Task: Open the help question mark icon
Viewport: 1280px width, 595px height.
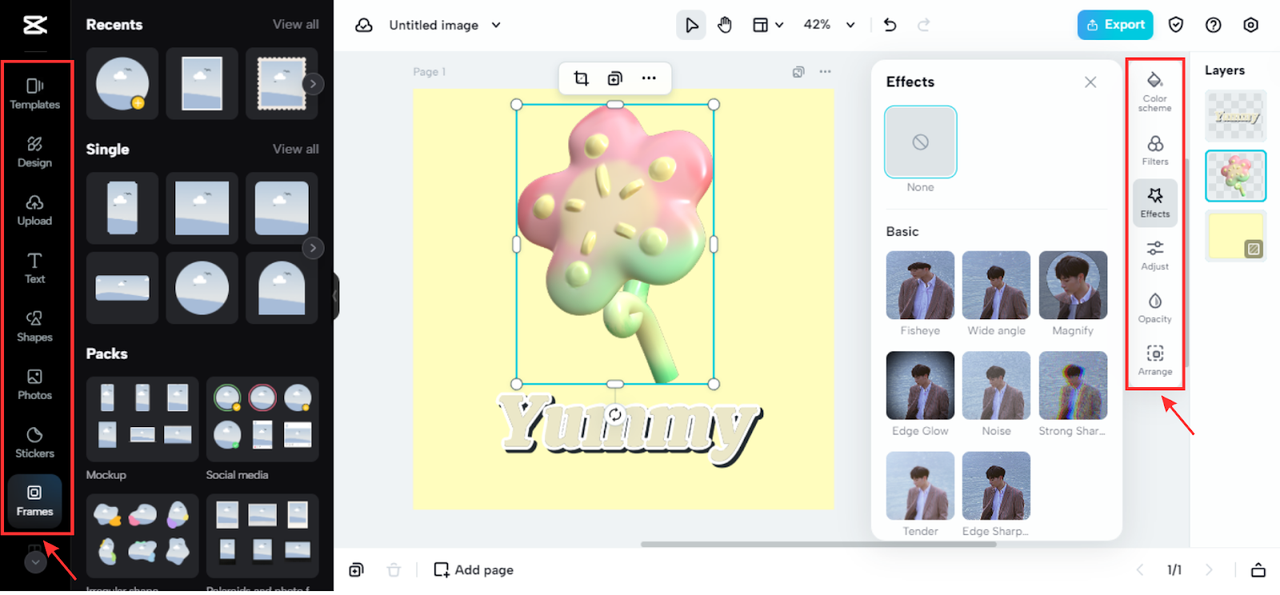Action: click(x=1213, y=25)
